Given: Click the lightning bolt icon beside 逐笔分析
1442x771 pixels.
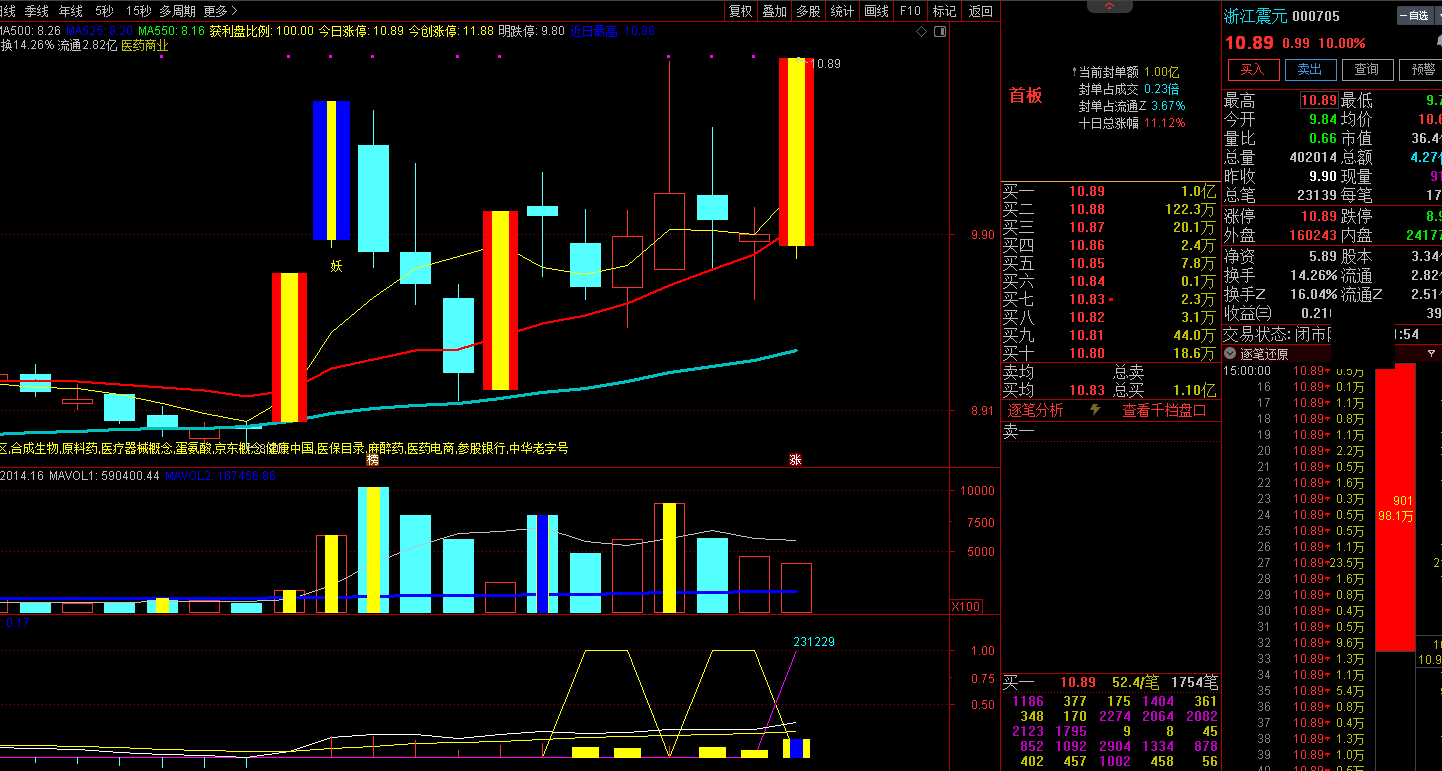Looking at the screenshot, I should [1095, 410].
